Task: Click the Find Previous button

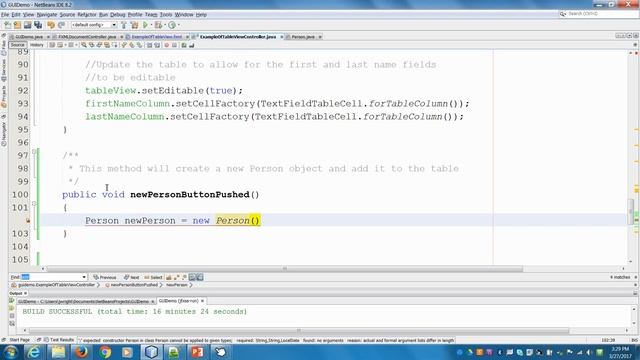Action: pos(105,278)
